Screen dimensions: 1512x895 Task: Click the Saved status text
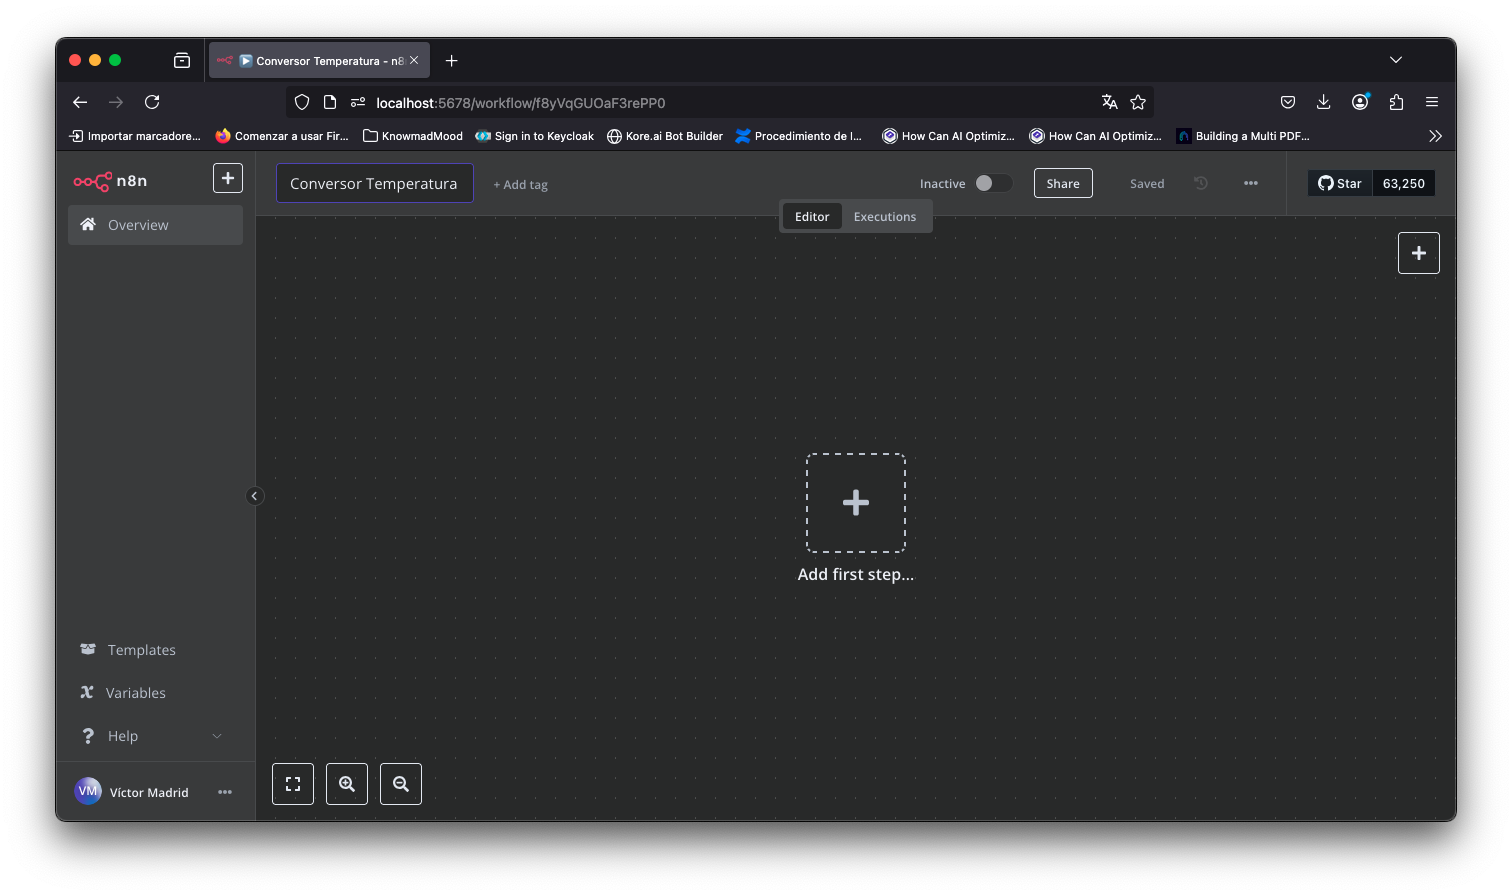(1147, 184)
